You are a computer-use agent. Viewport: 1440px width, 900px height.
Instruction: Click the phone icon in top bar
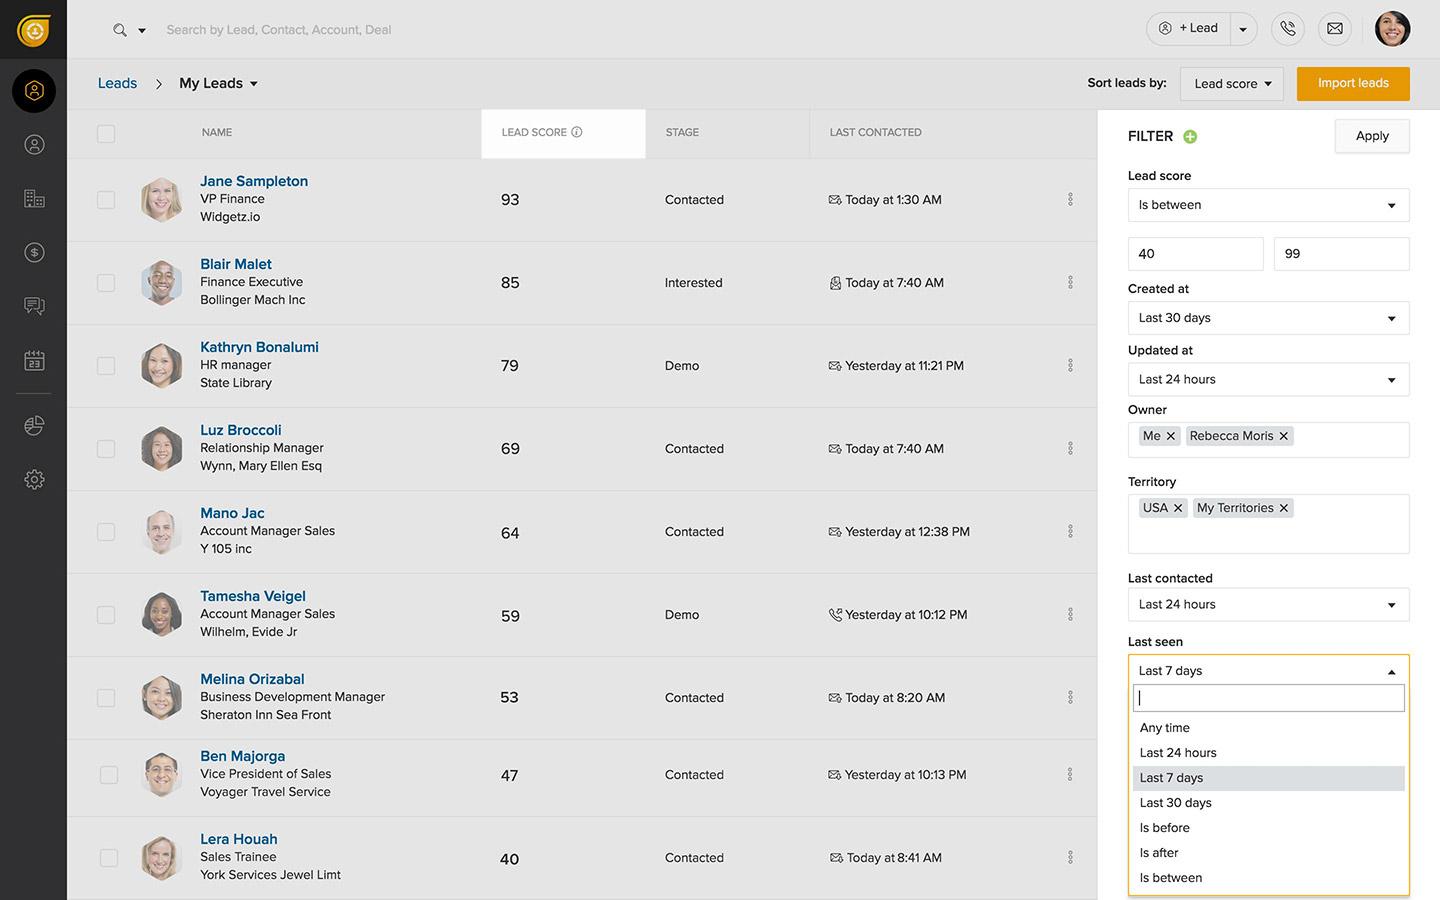(x=1288, y=29)
